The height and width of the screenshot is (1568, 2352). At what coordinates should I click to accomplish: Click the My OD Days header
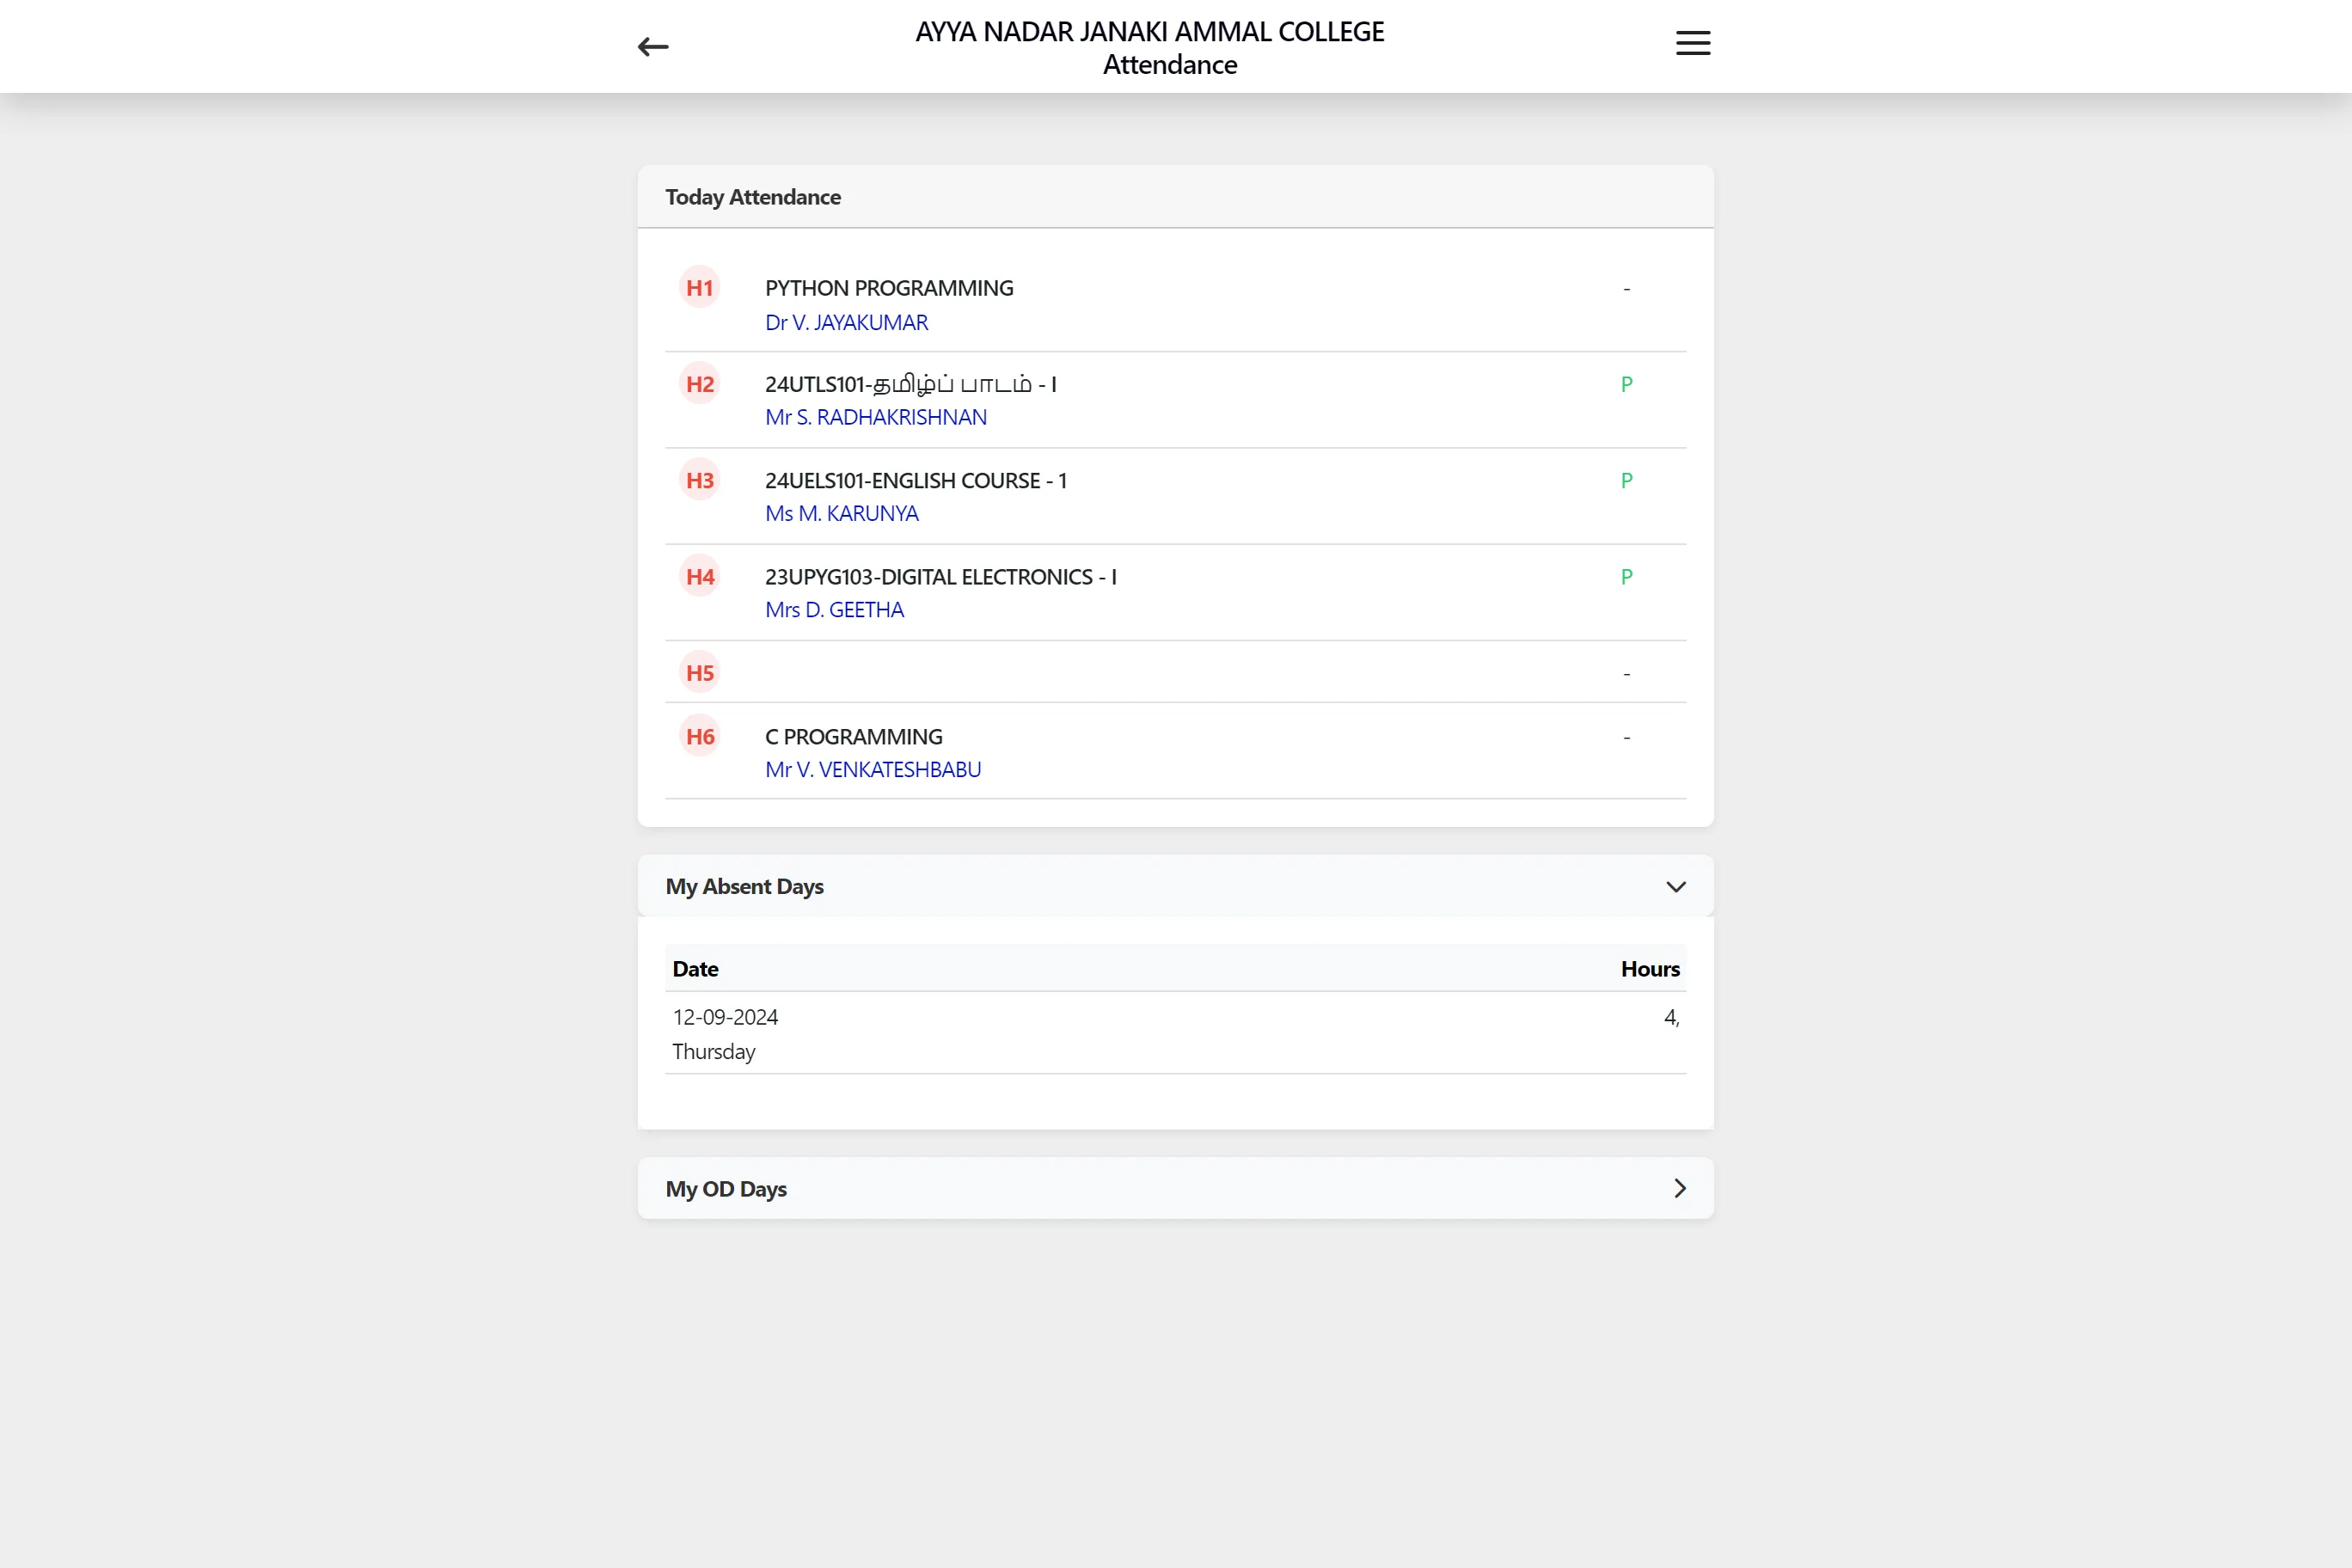click(x=1176, y=1188)
